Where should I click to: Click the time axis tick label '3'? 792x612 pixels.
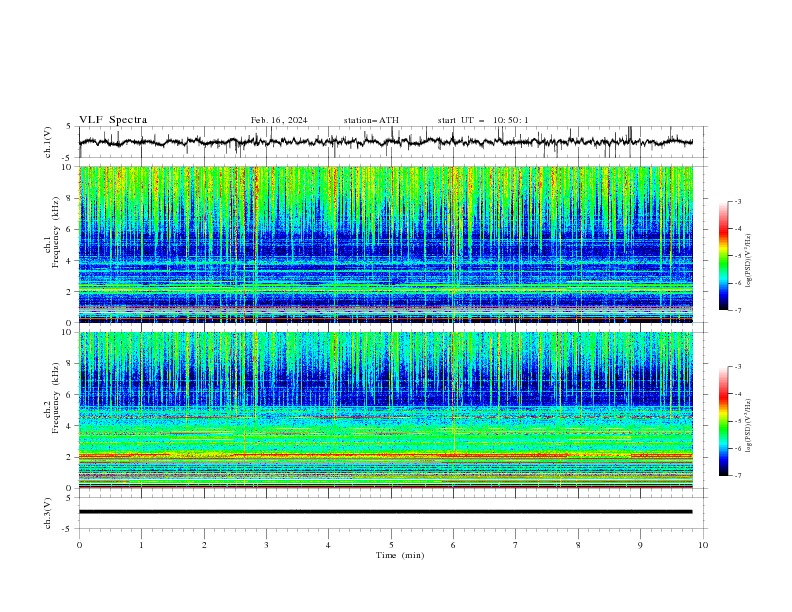coord(266,545)
